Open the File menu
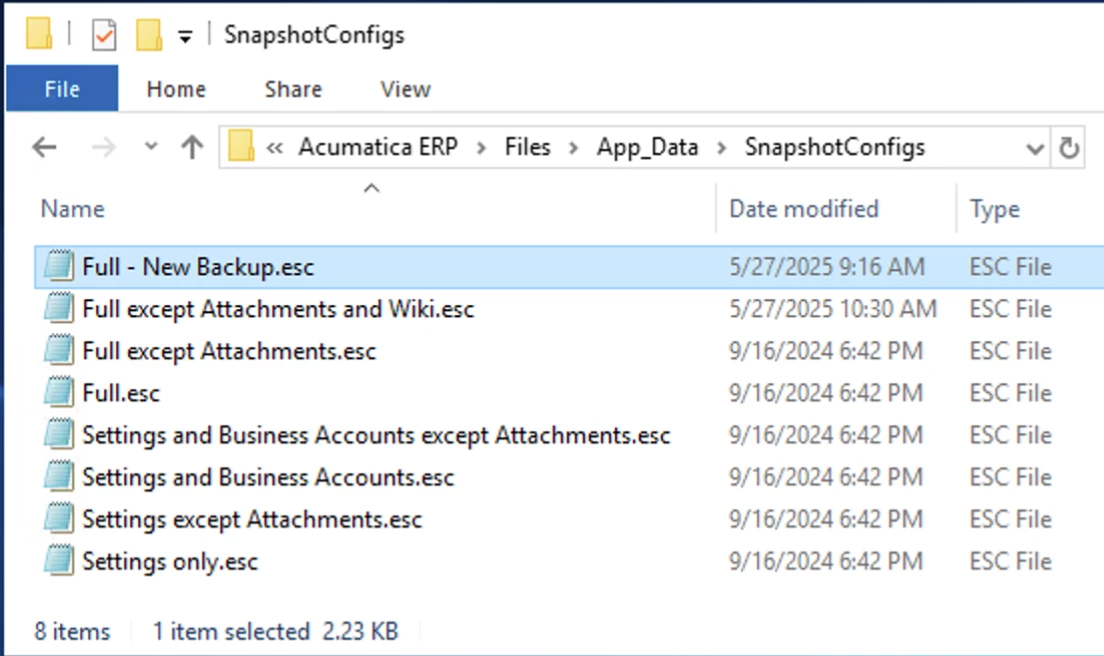This screenshot has width=1104, height=656. click(x=60, y=88)
